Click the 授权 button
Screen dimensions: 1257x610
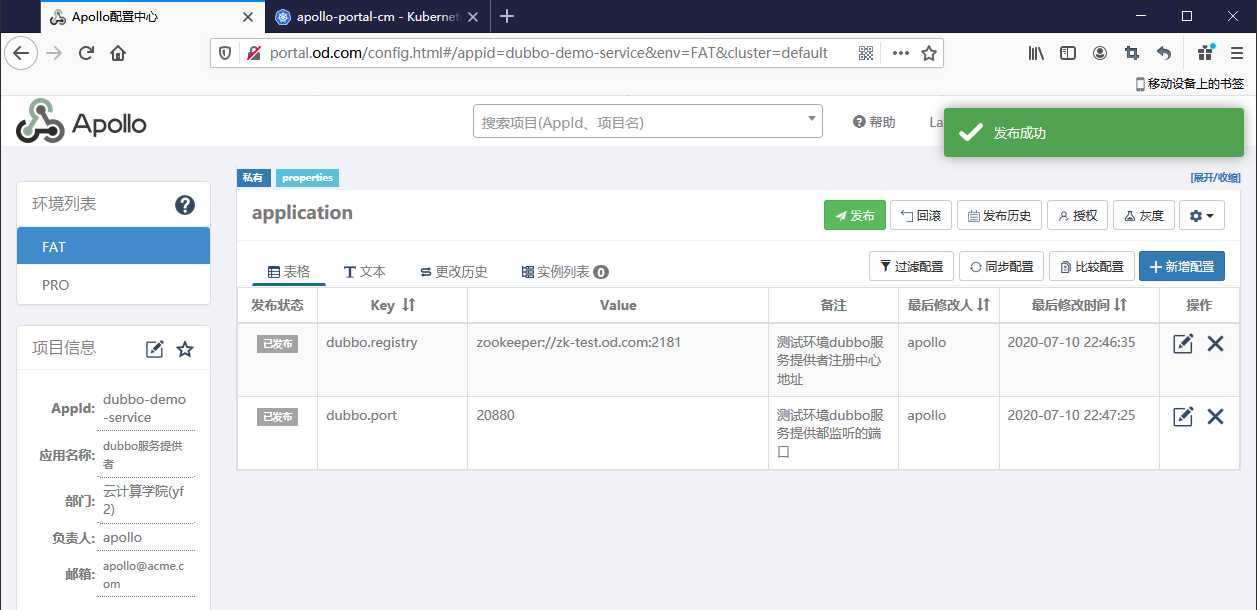1077,215
